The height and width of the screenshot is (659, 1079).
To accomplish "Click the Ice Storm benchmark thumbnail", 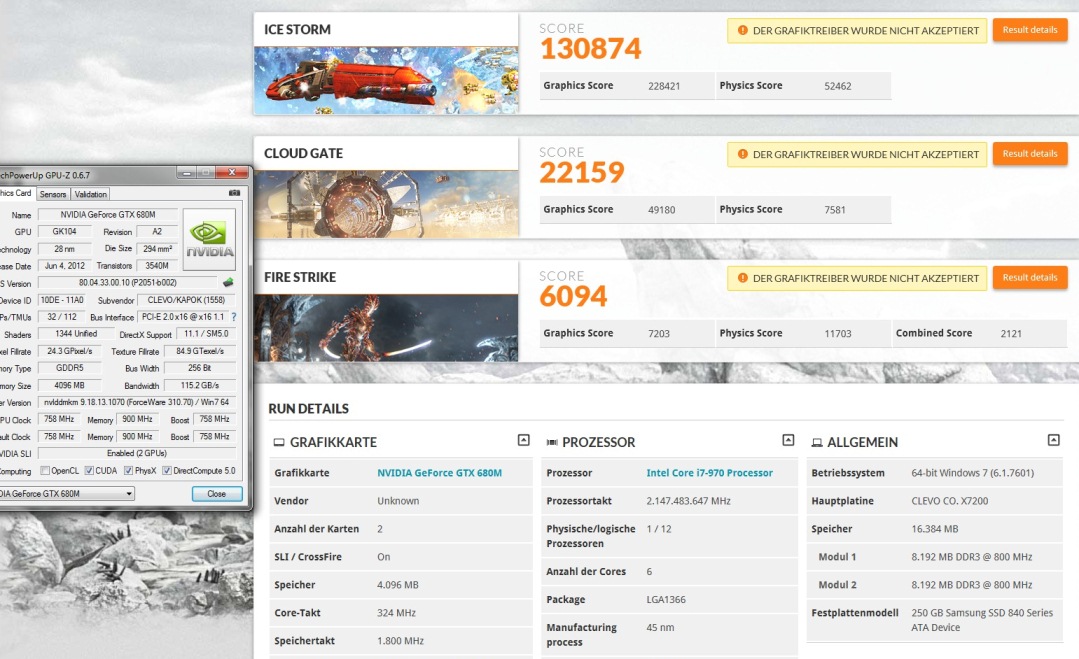I will click(386, 80).
